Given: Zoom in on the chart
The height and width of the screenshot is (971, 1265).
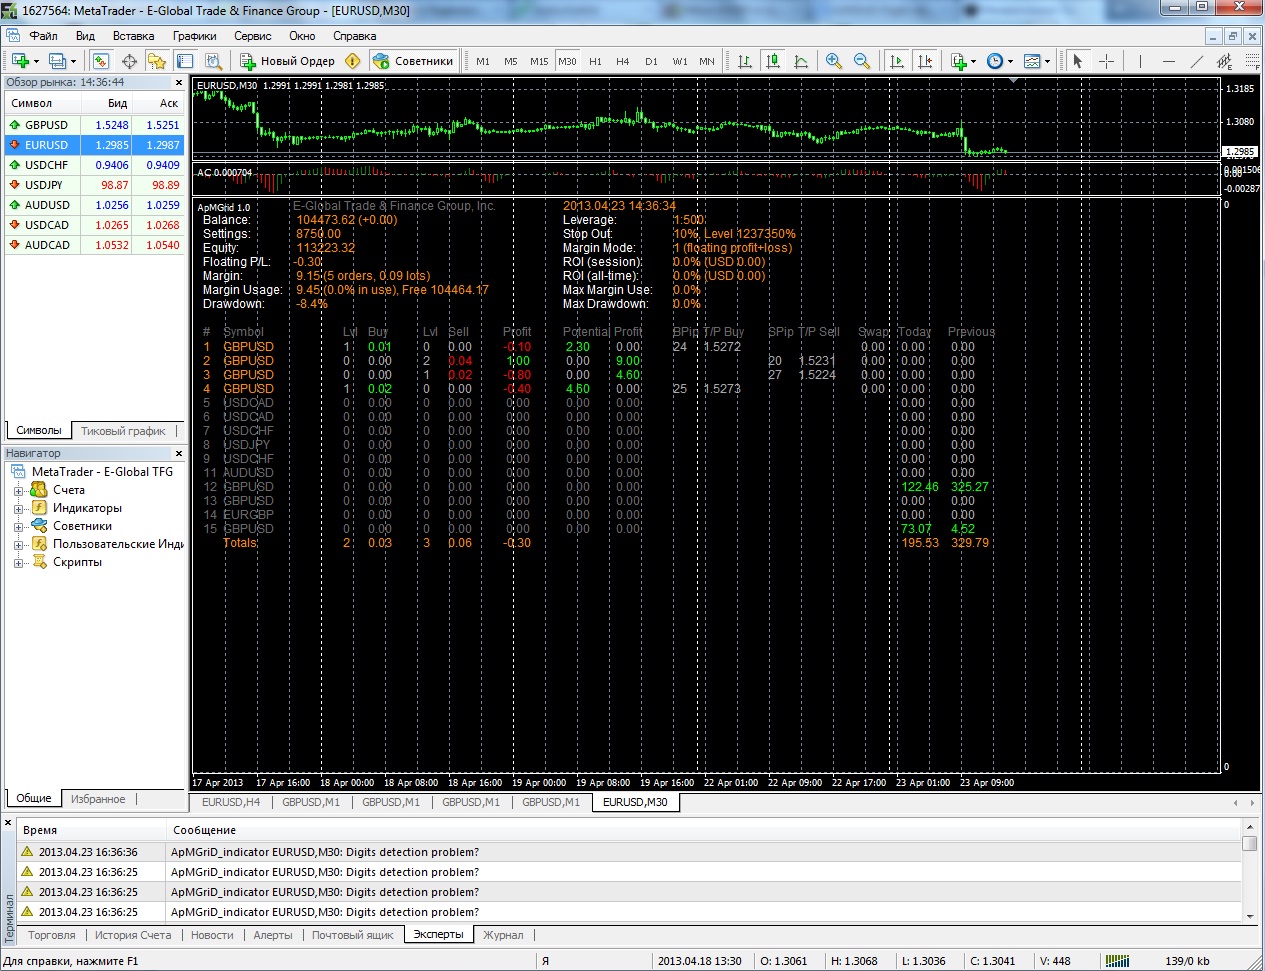Looking at the screenshot, I should pyautogui.click(x=834, y=61).
